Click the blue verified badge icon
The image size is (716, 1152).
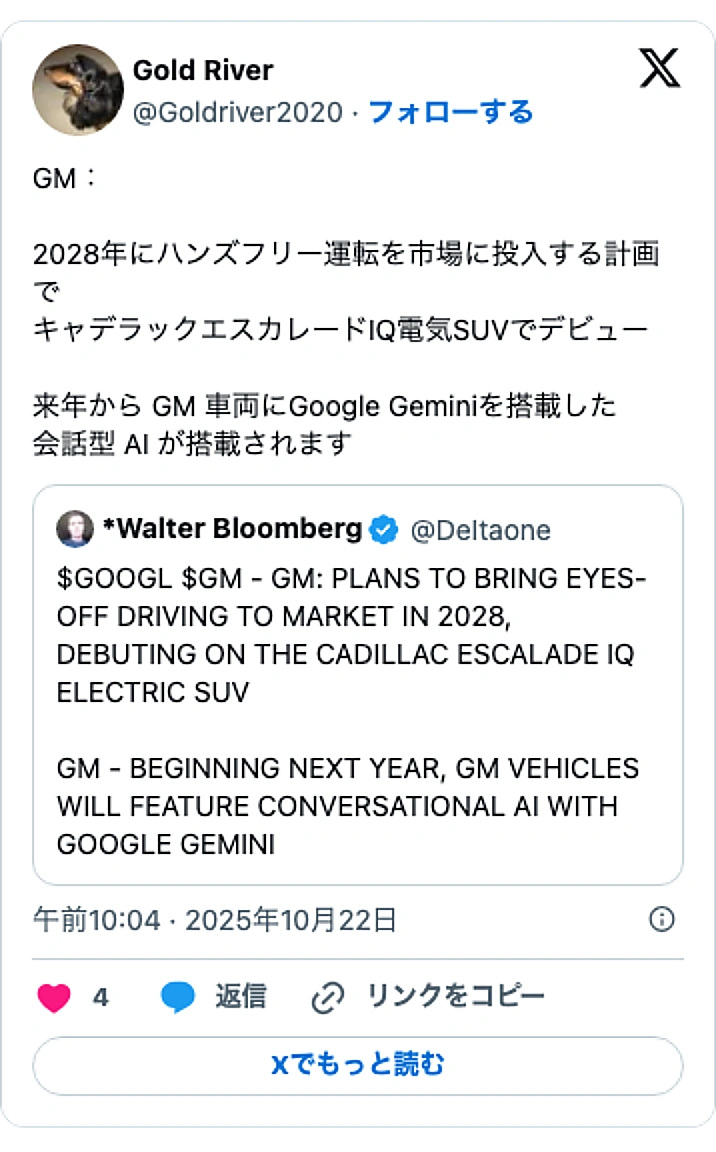pyautogui.click(x=384, y=530)
